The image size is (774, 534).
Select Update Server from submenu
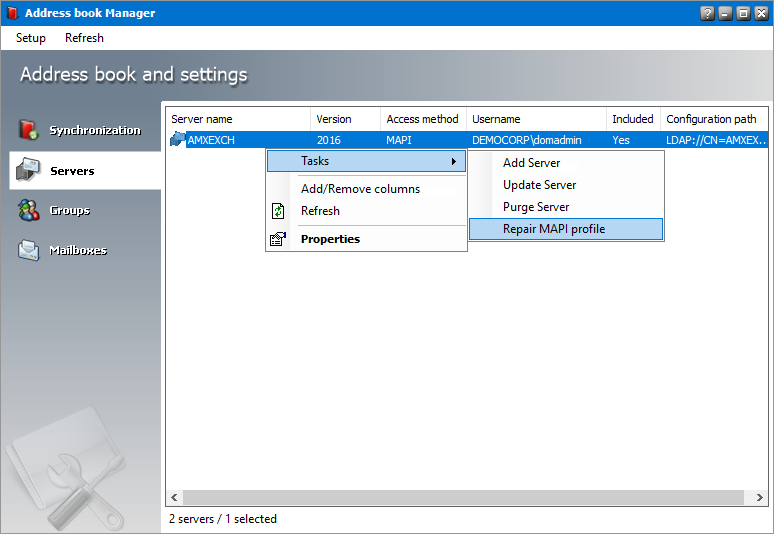tap(539, 185)
